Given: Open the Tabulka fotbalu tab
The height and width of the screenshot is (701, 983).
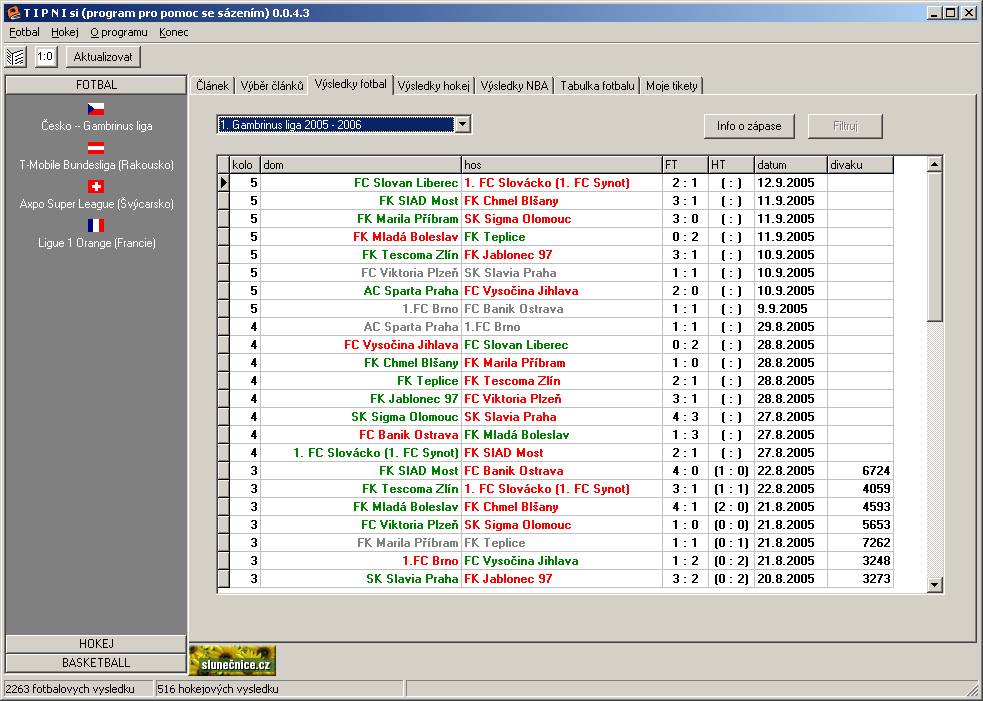Looking at the screenshot, I should click(597, 86).
